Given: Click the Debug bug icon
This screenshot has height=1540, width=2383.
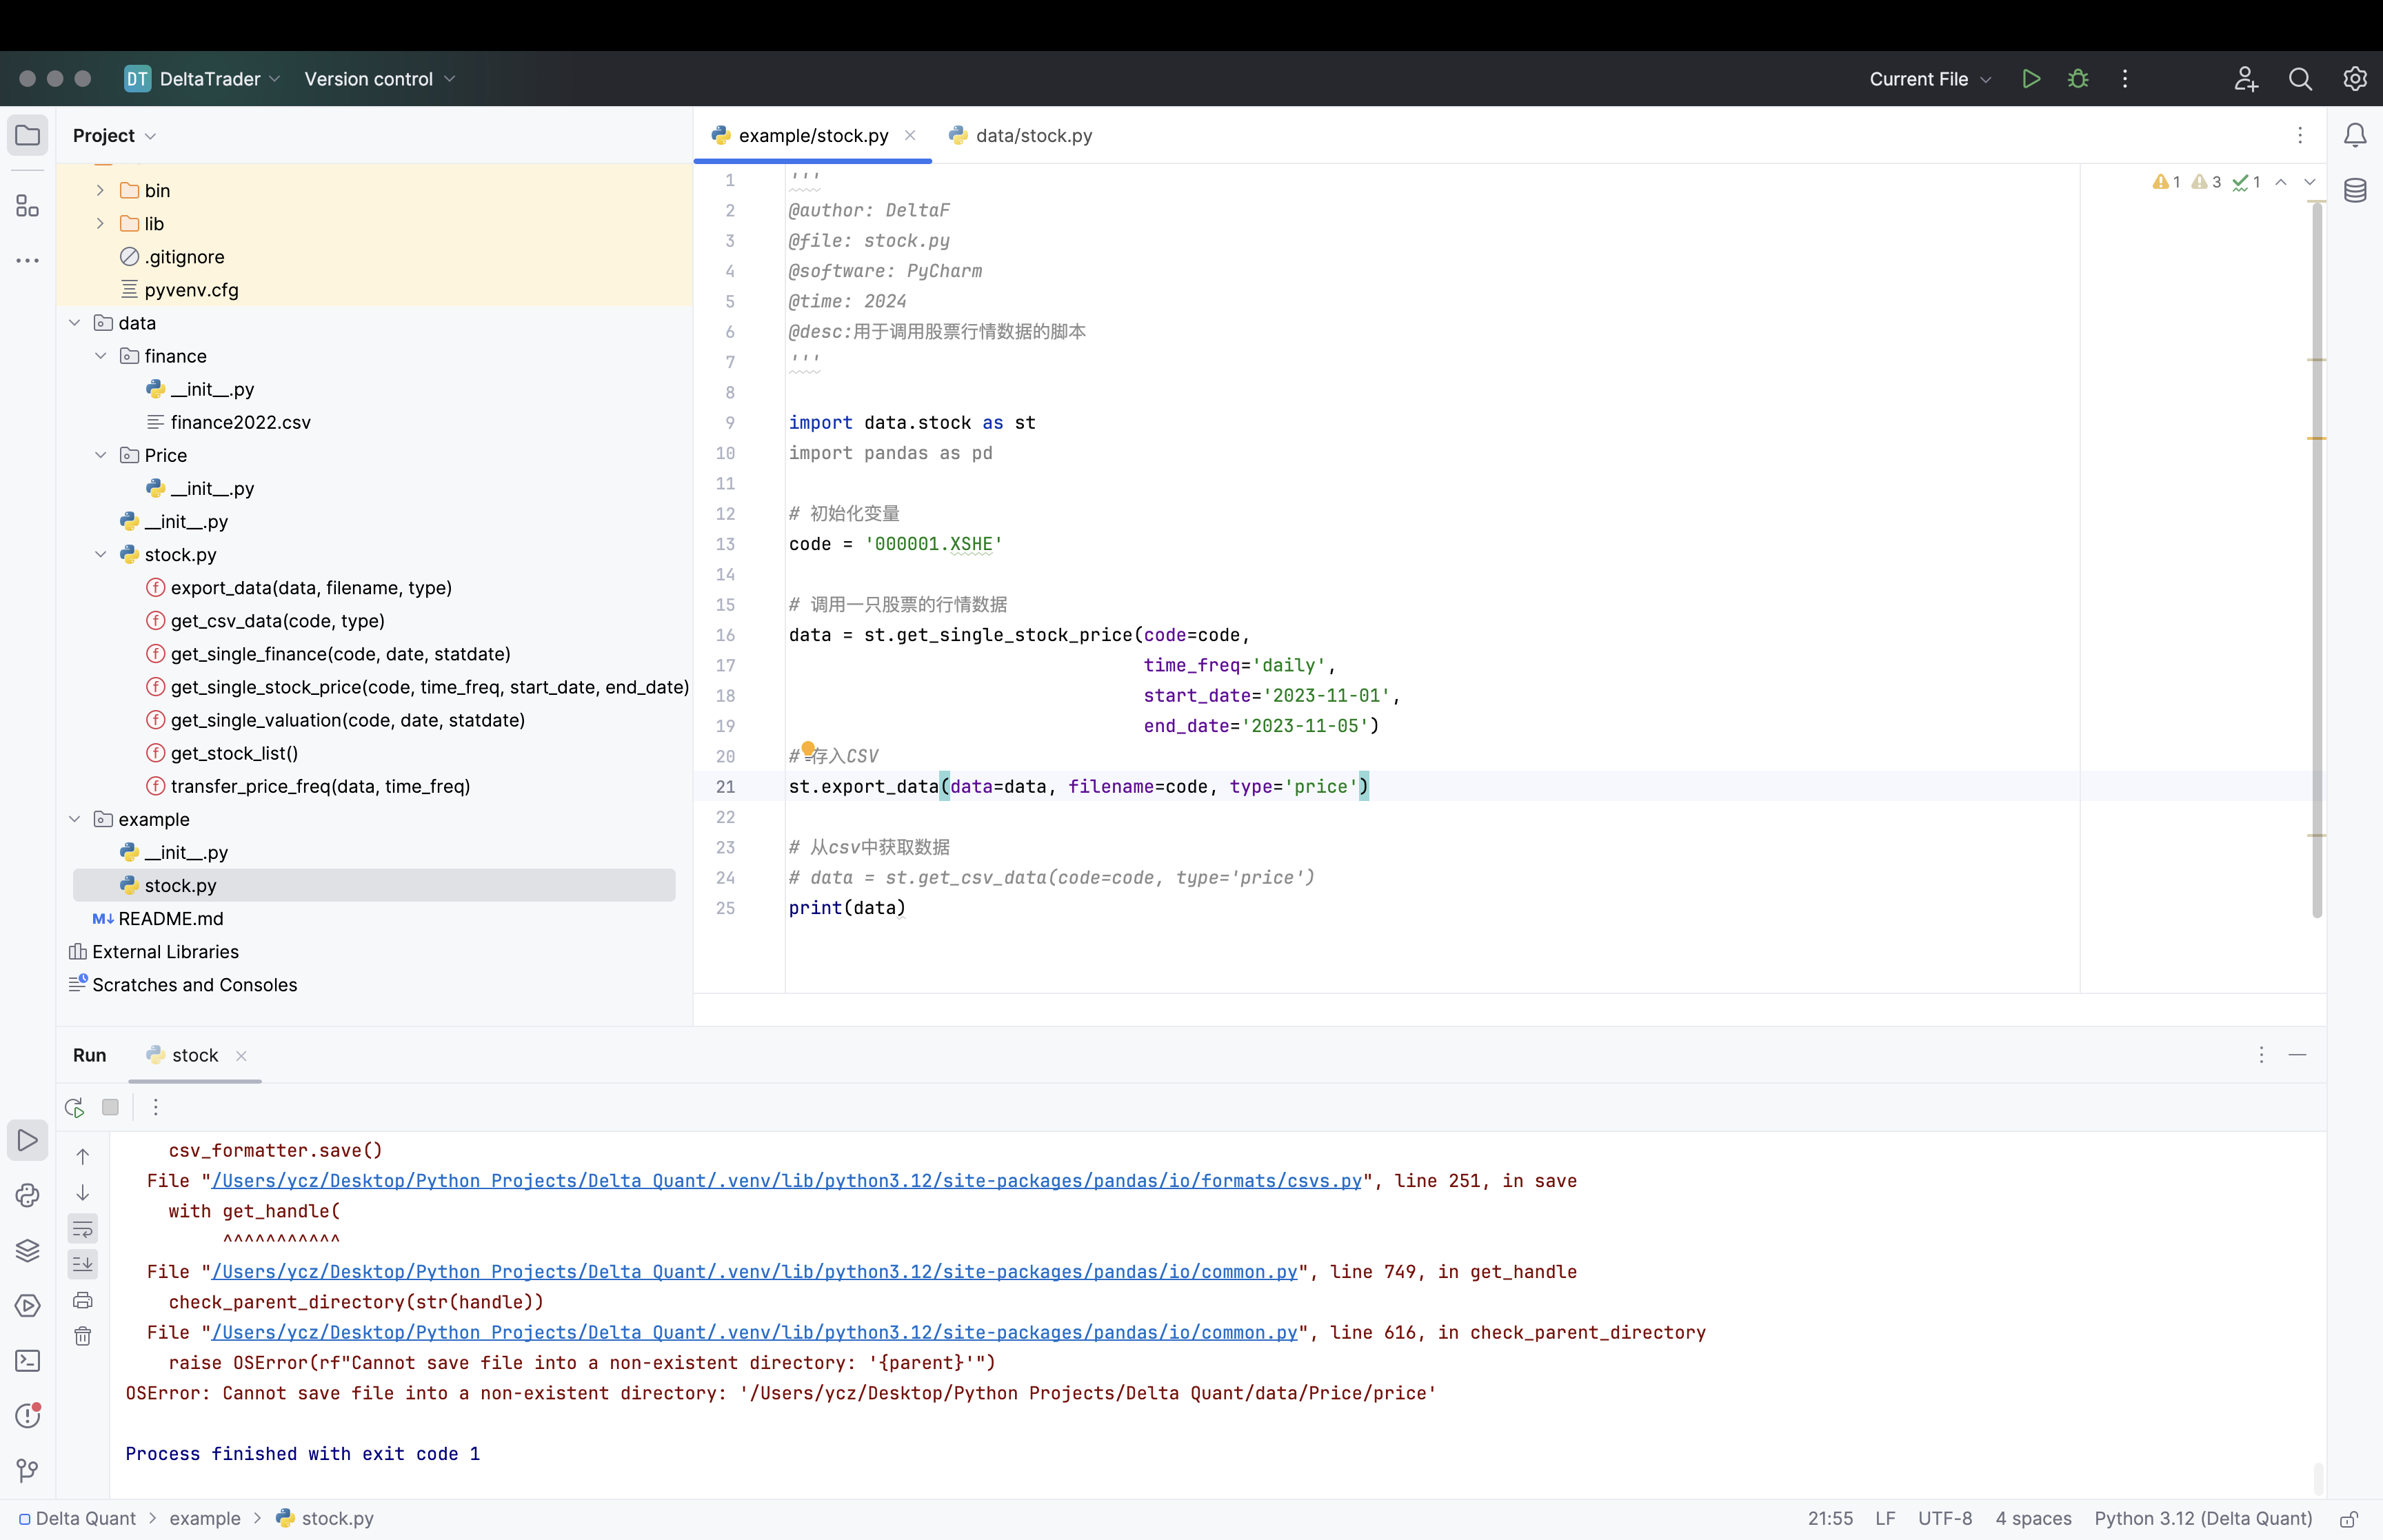Looking at the screenshot, I should 2078,79.
